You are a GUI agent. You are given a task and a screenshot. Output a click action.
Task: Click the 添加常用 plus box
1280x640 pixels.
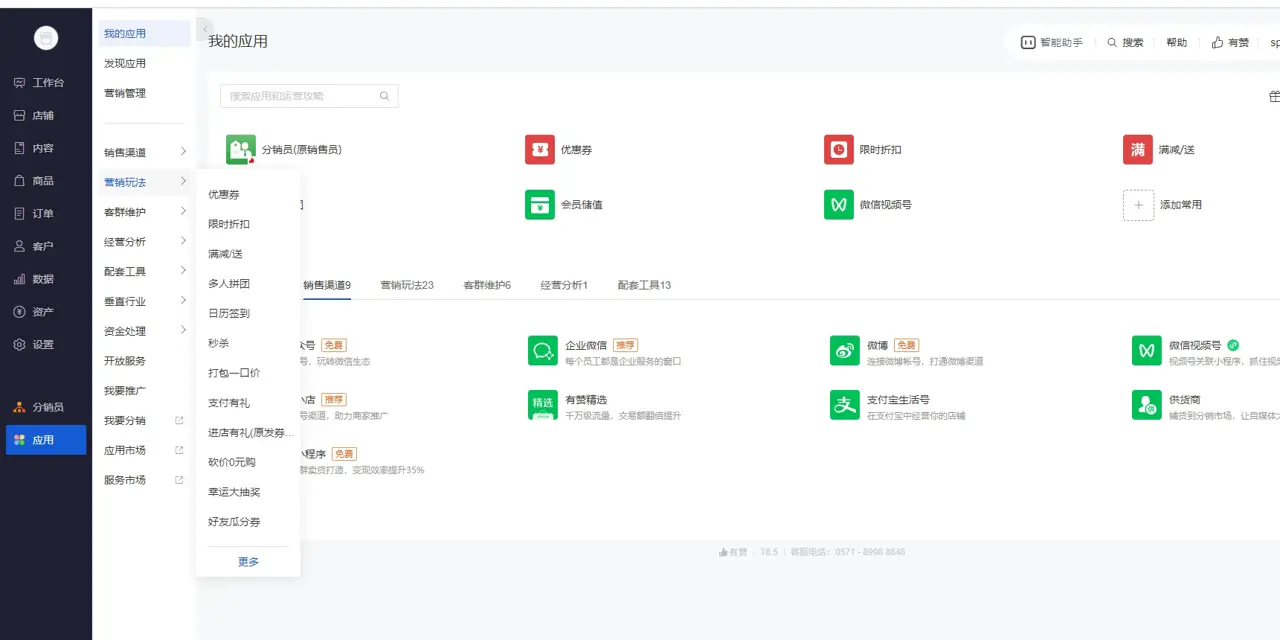1138,205
